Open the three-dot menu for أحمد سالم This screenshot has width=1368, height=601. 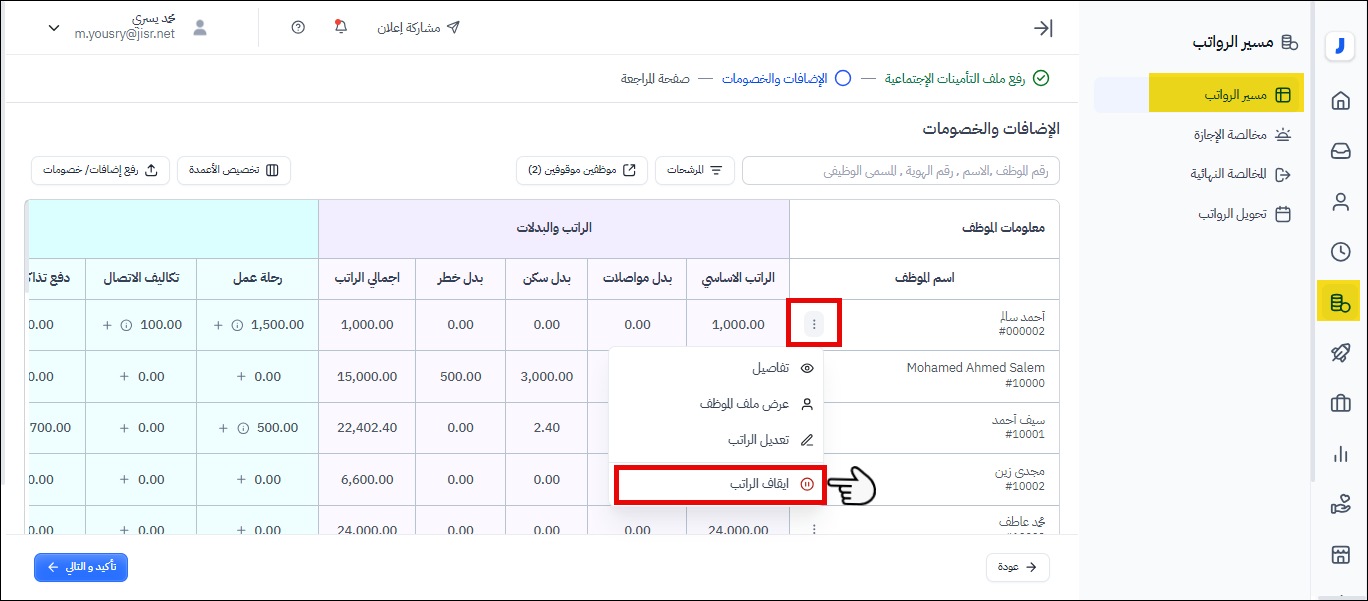814,324
